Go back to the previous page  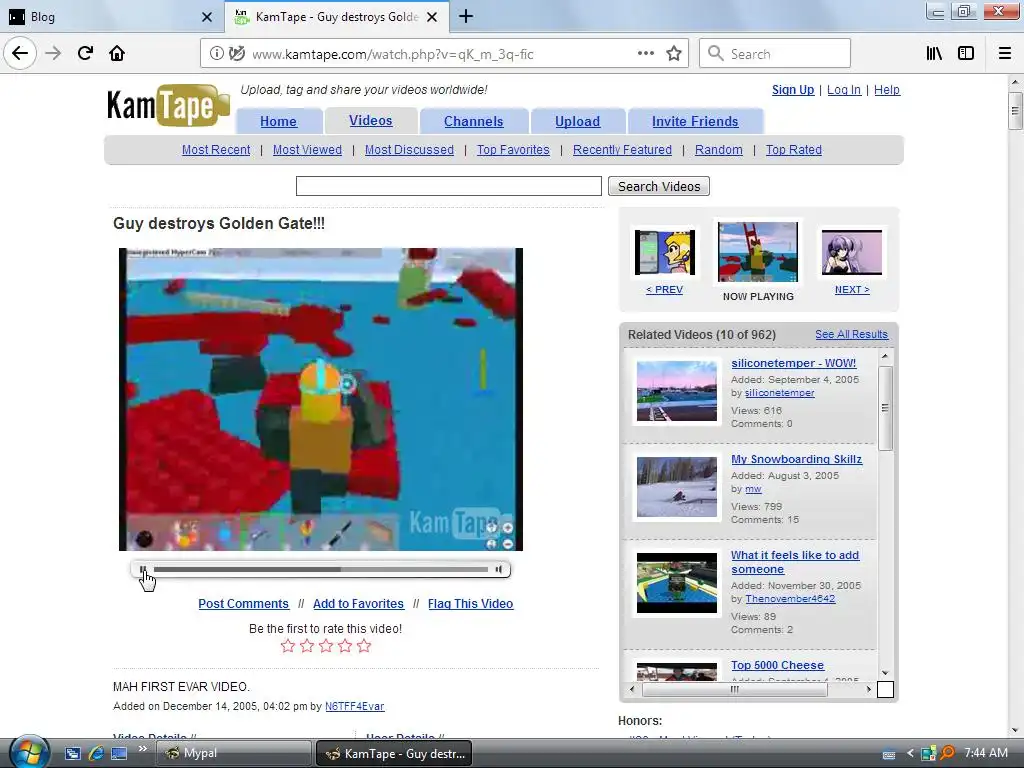20,53
